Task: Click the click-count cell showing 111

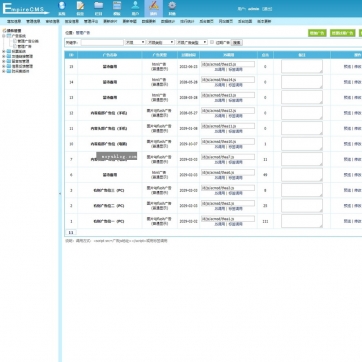Action: click(x=265, y=221)
